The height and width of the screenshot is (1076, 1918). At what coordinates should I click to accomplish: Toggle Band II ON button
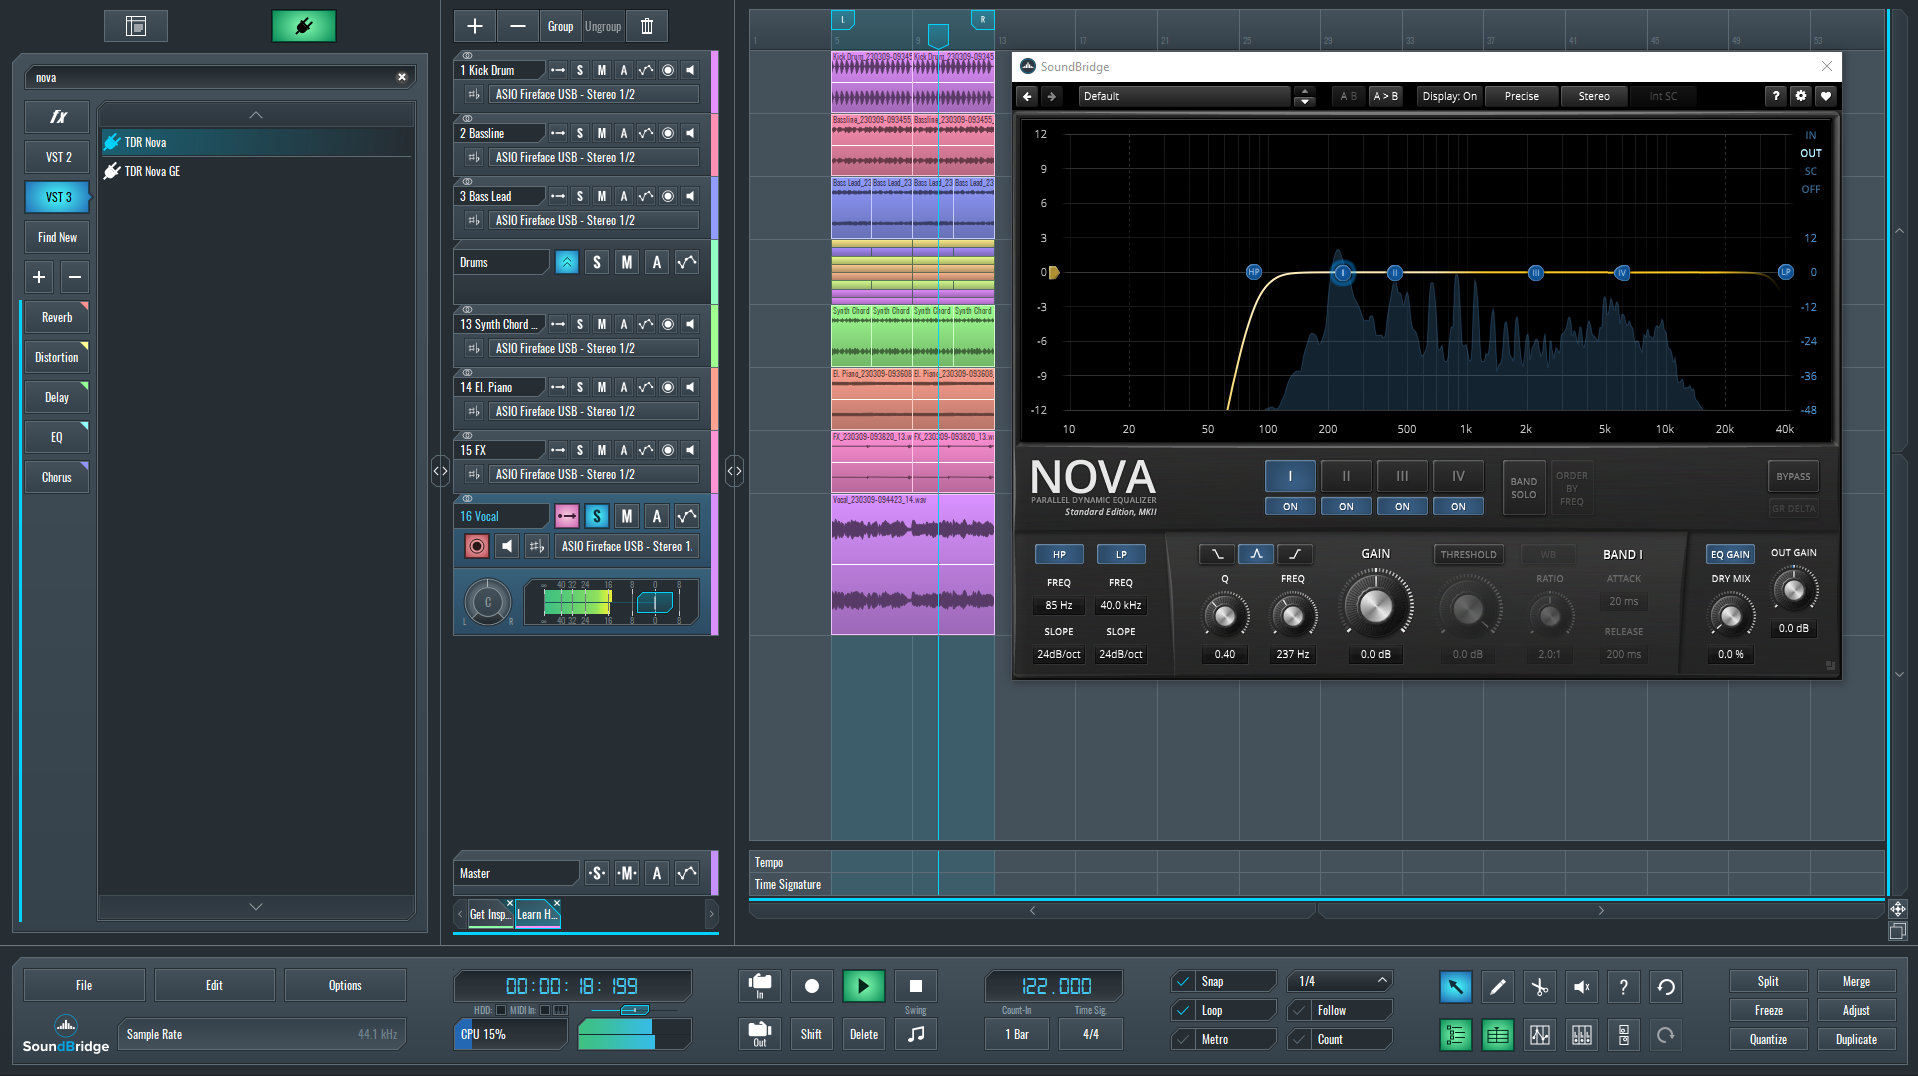tap(1346, 506)
